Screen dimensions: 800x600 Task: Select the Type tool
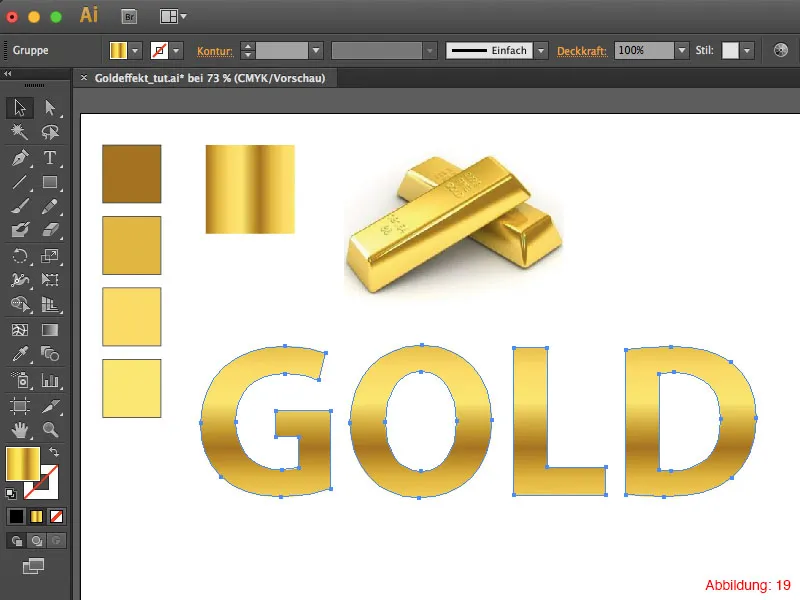[x=50, y=158]
